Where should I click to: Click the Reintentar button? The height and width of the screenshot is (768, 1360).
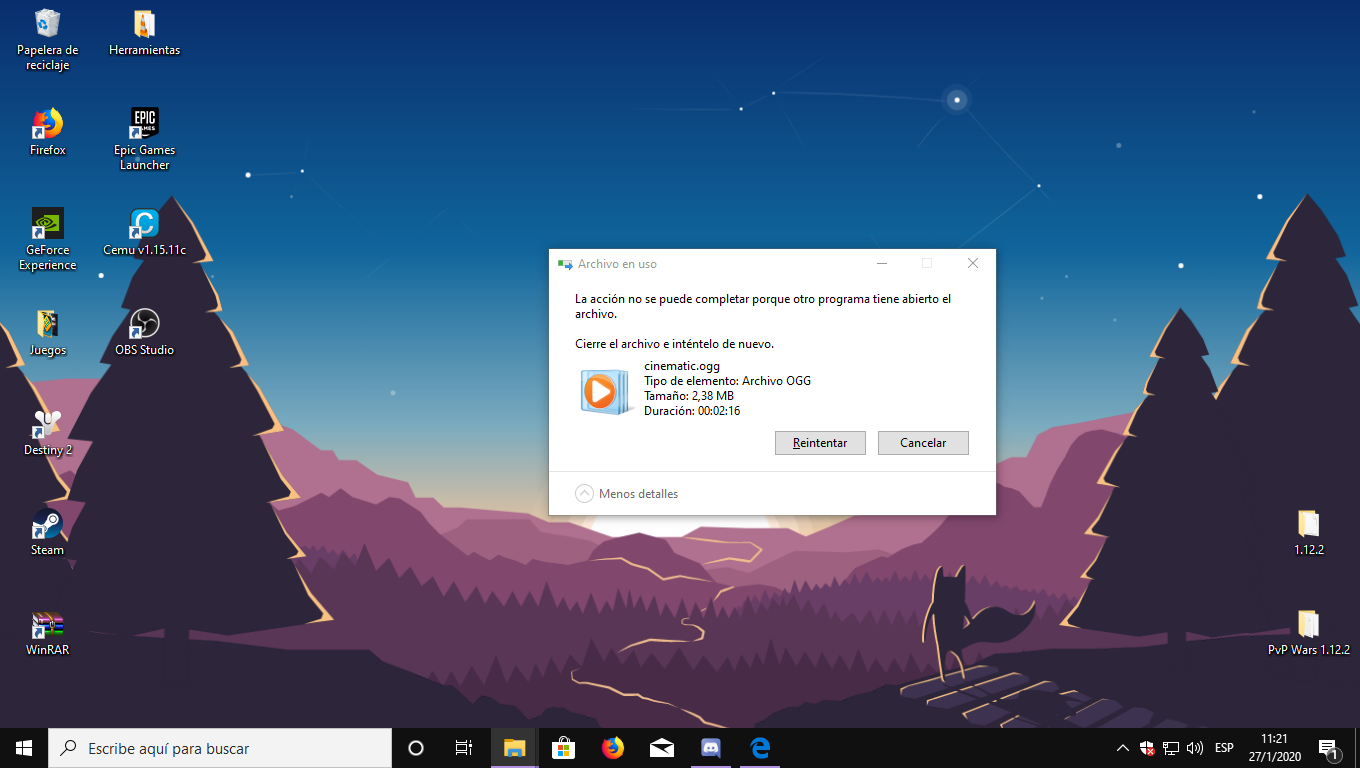click(x=820, y=443)
